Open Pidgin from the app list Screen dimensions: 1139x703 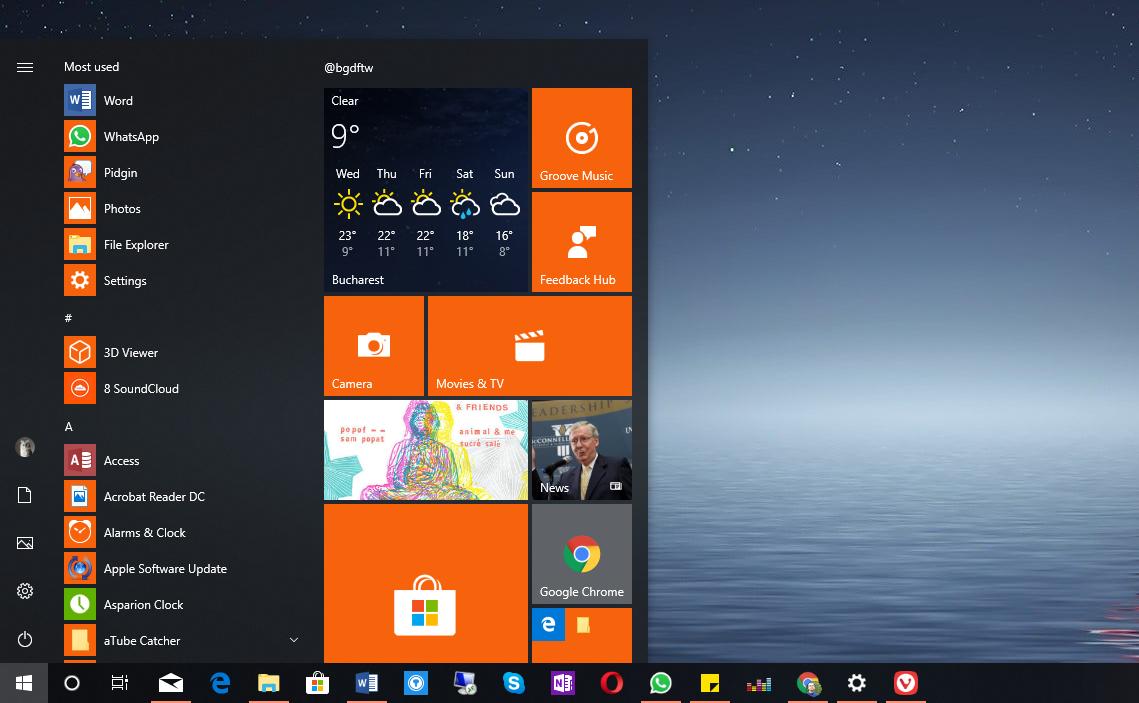click(x=182, y=173)
